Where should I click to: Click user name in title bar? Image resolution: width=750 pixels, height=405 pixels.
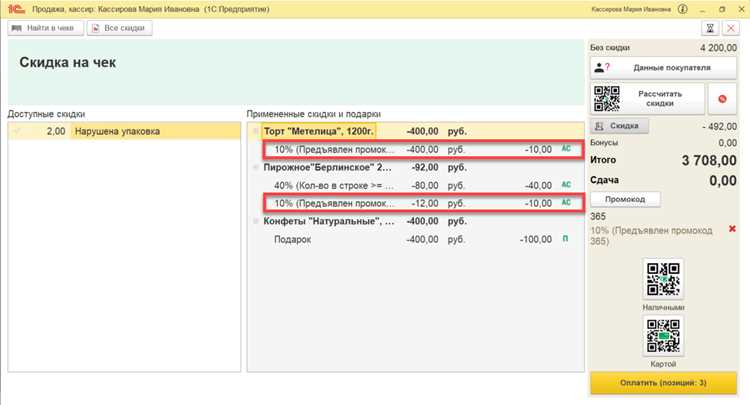(631, 9)
